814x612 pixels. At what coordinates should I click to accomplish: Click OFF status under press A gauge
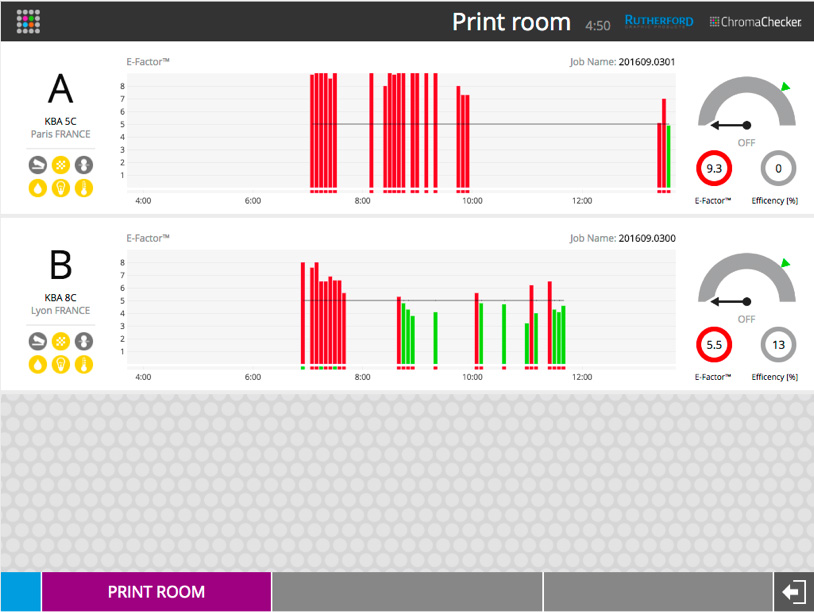[747, 143]
